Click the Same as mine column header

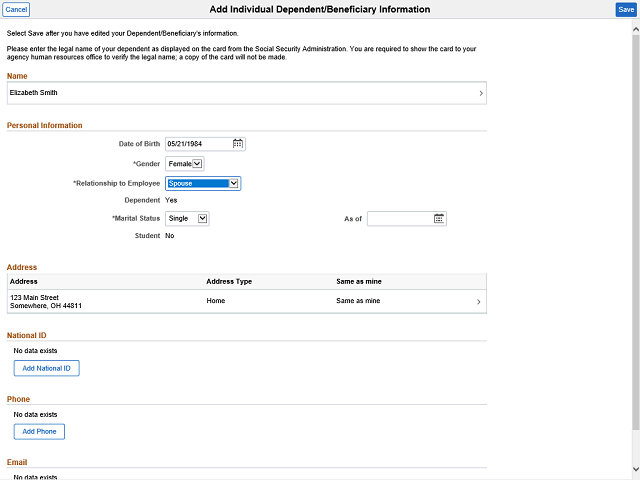(359, 282)
